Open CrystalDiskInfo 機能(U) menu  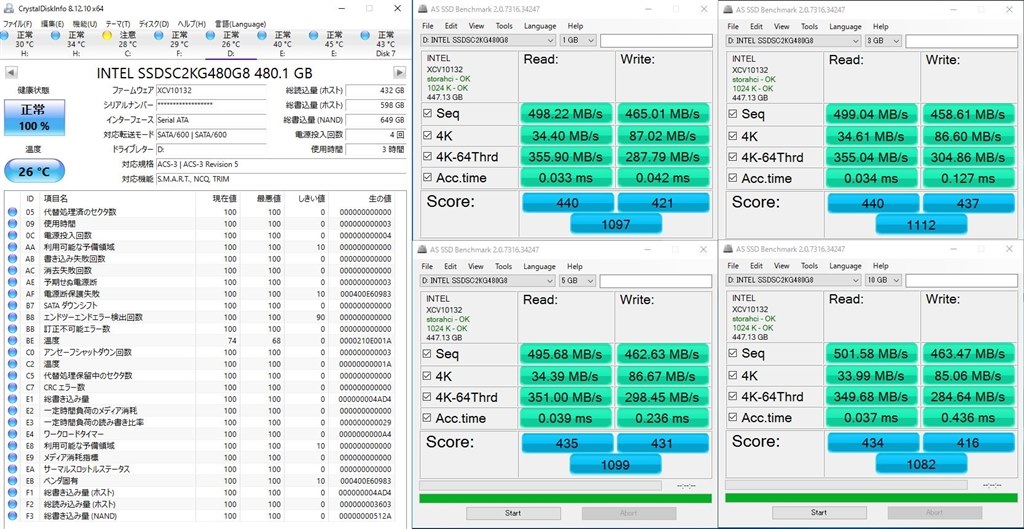(84, 24)
